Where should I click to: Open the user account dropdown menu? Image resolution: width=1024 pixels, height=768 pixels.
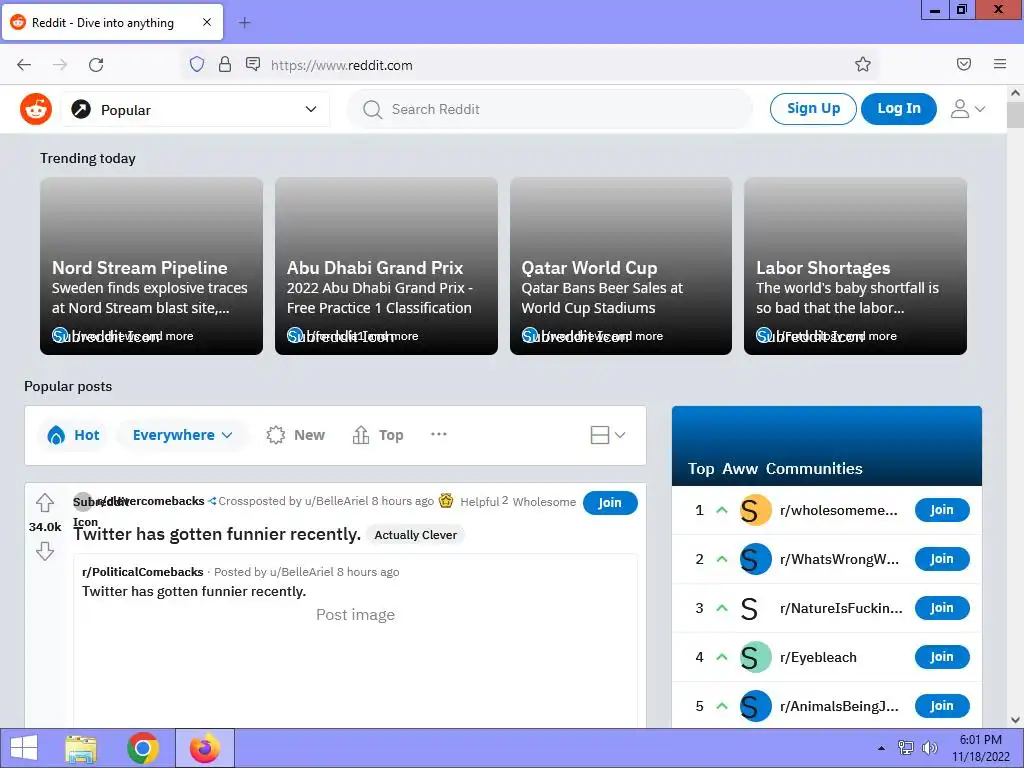(968, 109)
